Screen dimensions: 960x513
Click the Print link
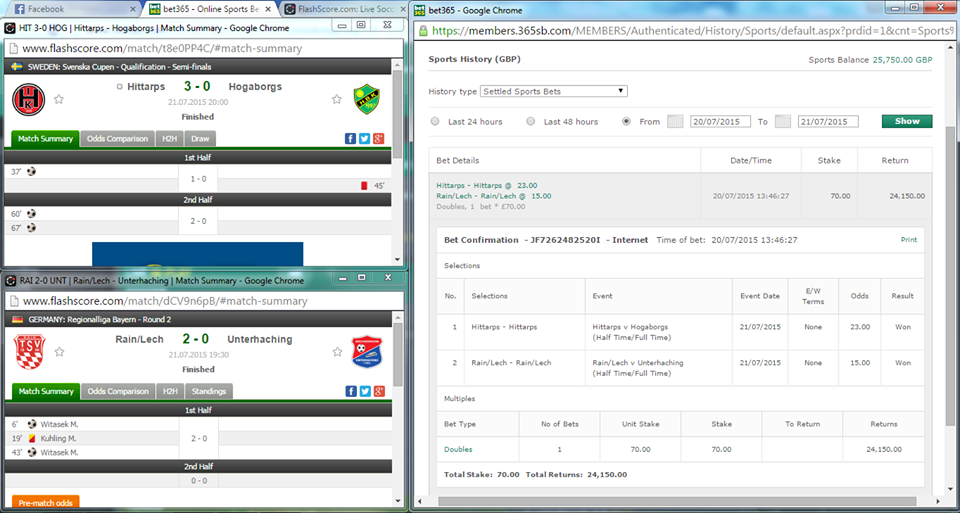[909, 240]
